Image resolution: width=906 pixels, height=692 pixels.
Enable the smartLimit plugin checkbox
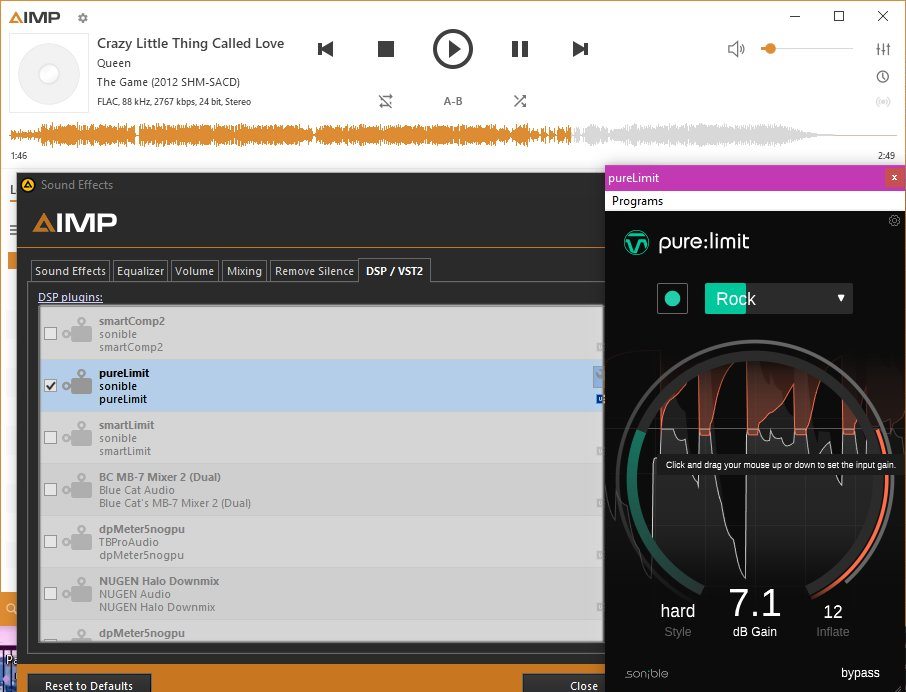point(50,437)
